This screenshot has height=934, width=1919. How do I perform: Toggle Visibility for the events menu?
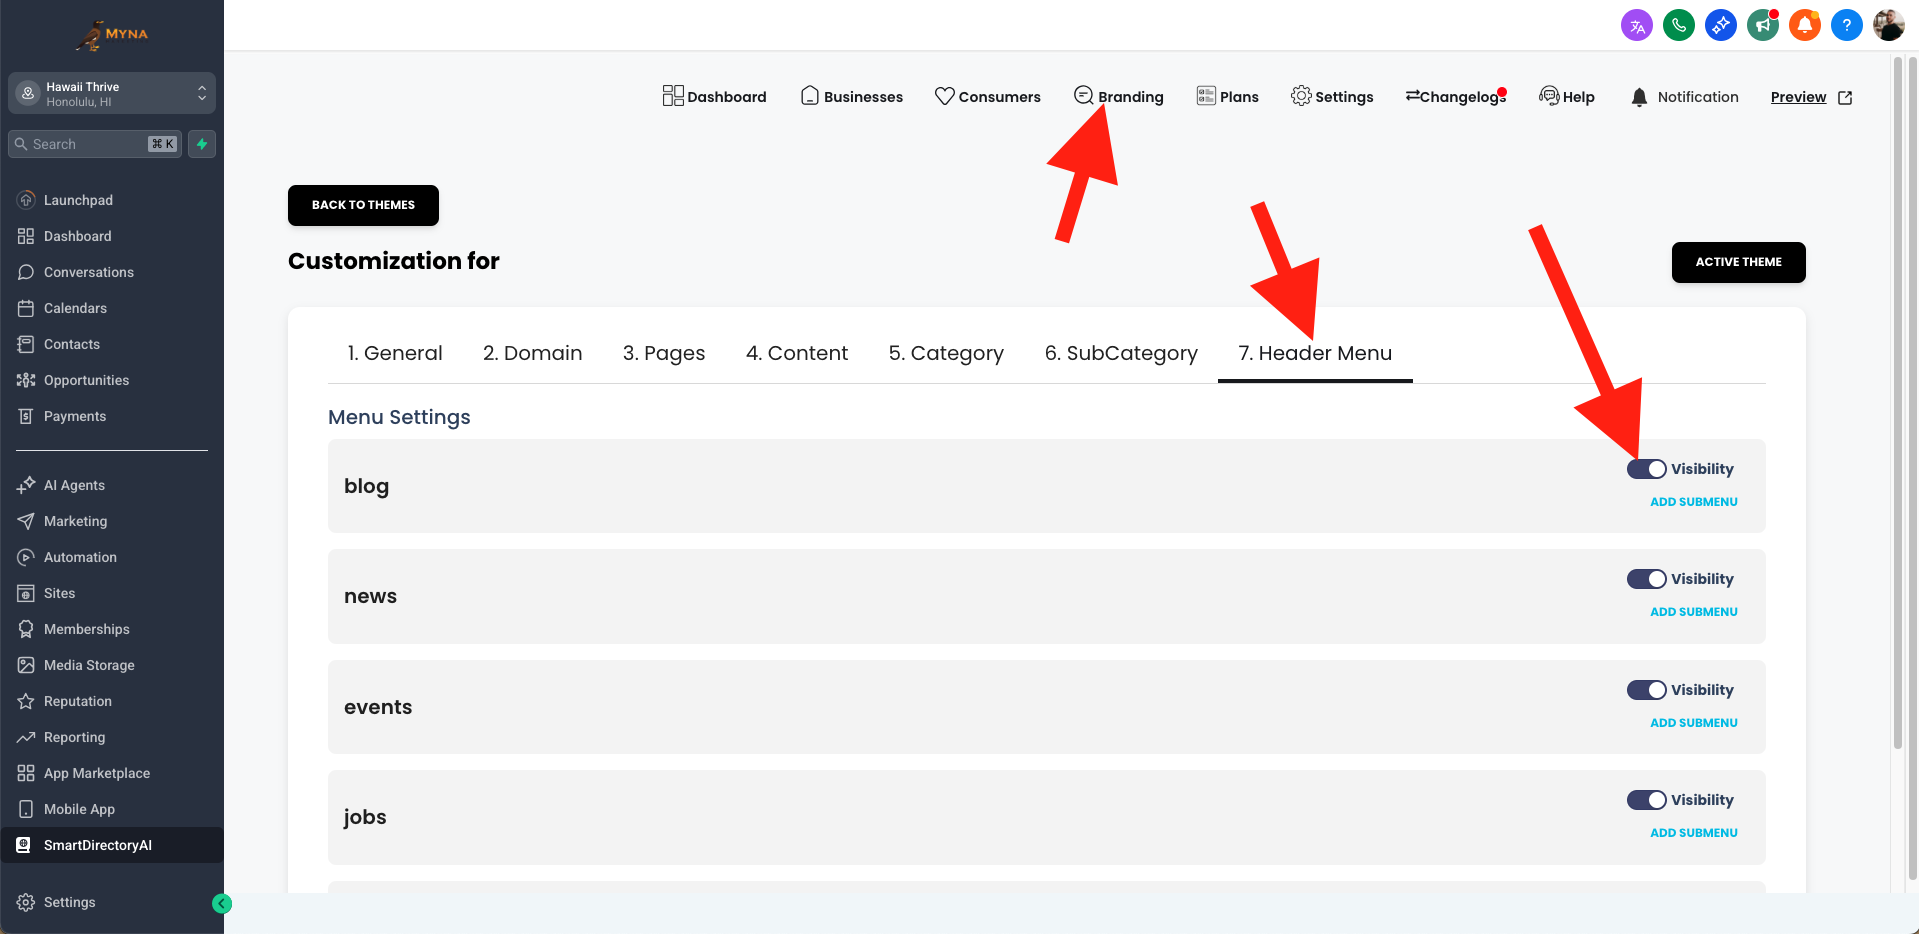pos(1646,690)
